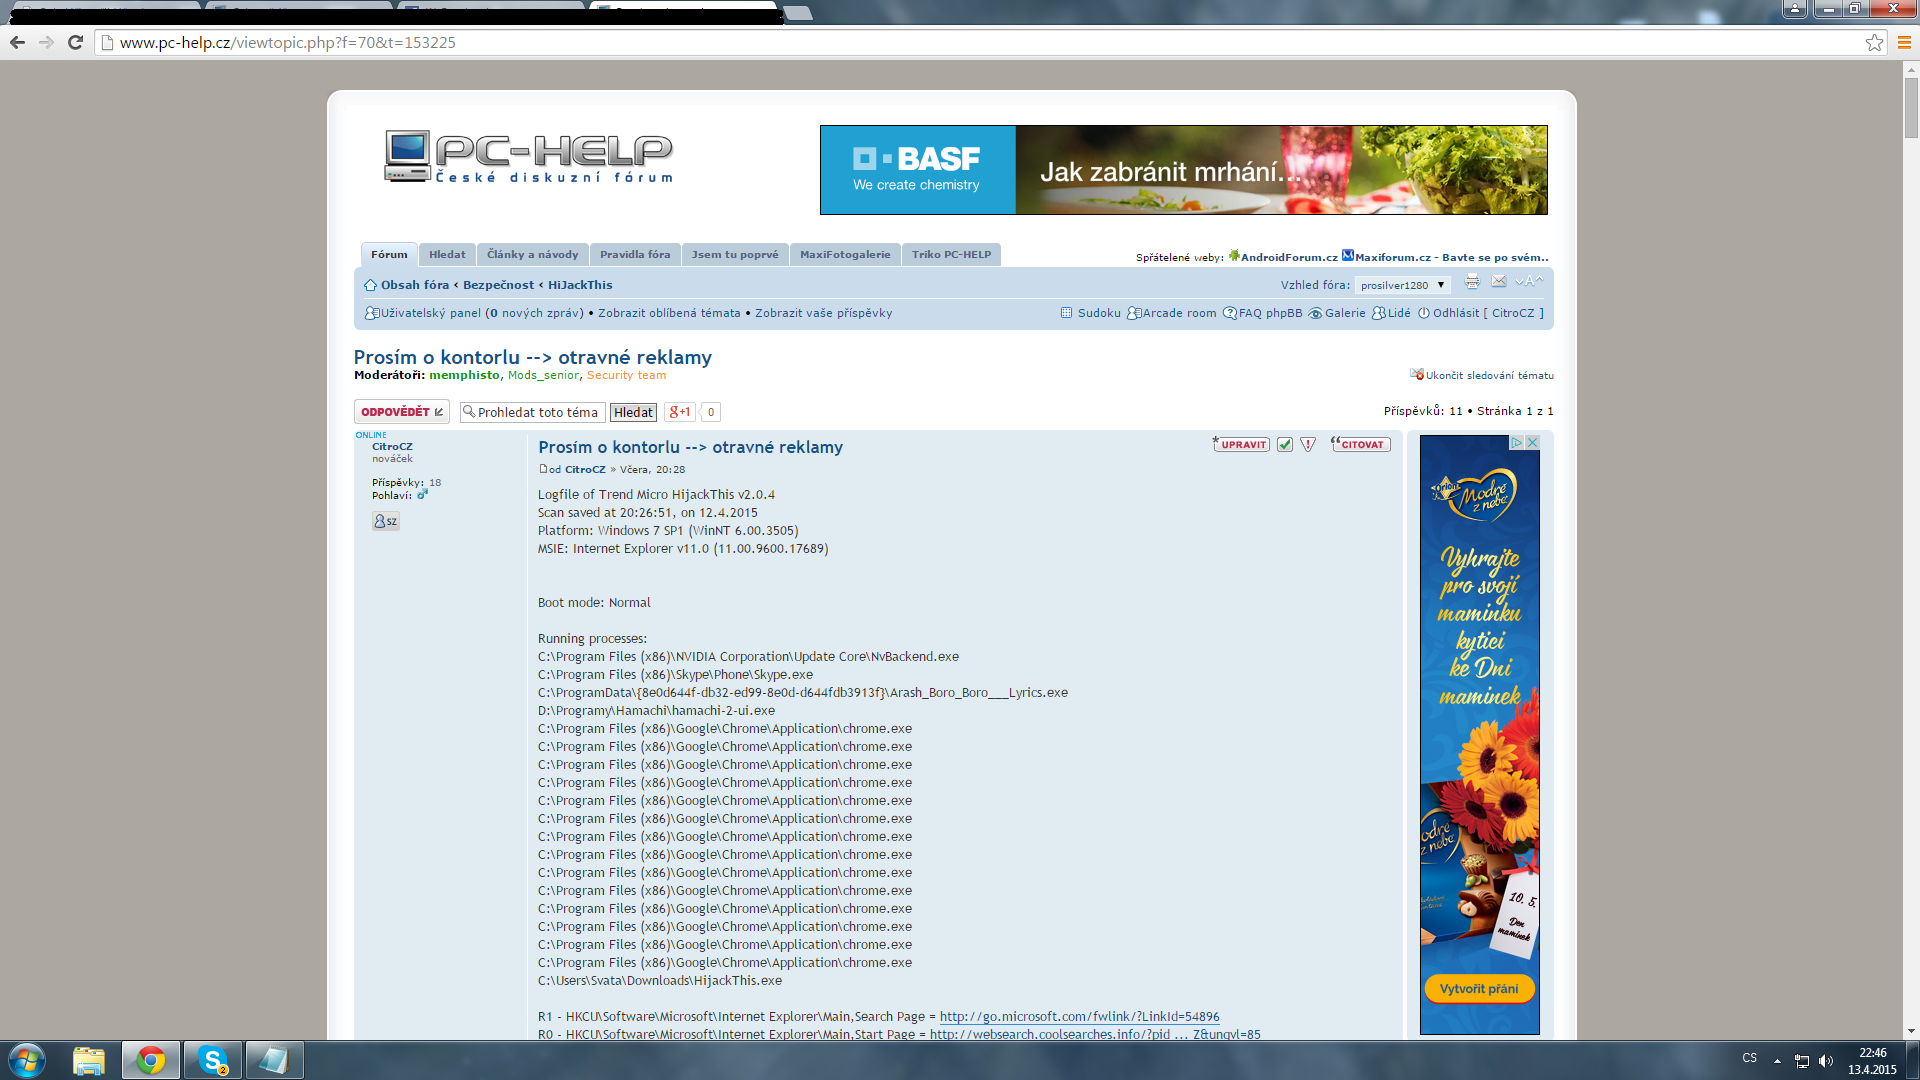Click moderator memphisto link
1920x1080 pixels.
tap(464, 375)
